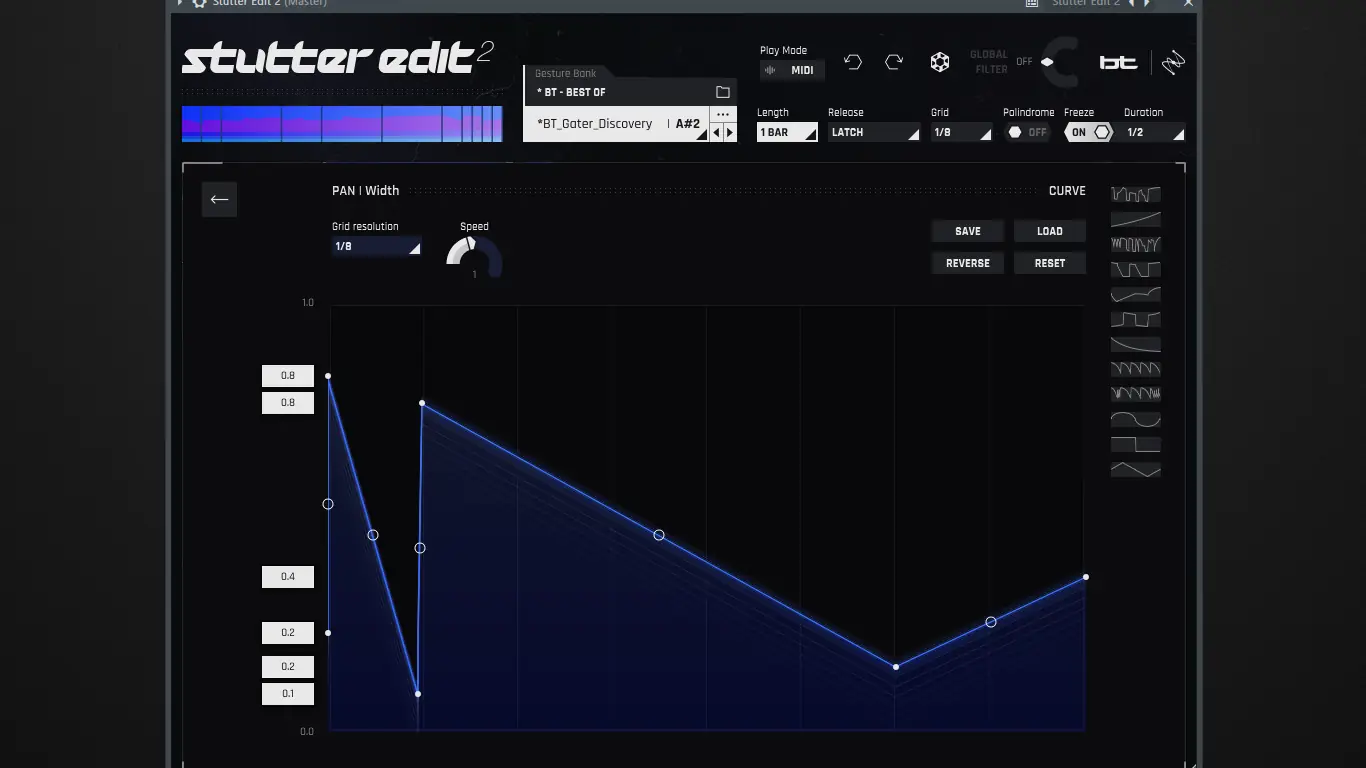This screenshot has width=1366, height=768.
Task: Open the Length dropdown set to 1 BAR
Action: [x=787, y=132]
